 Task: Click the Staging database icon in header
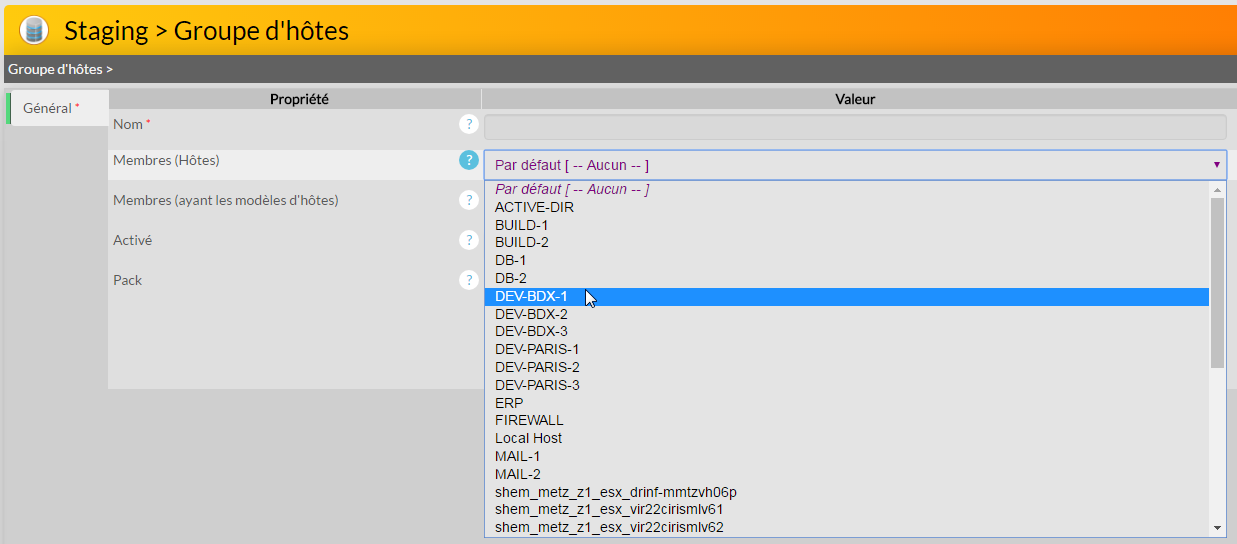34,30
